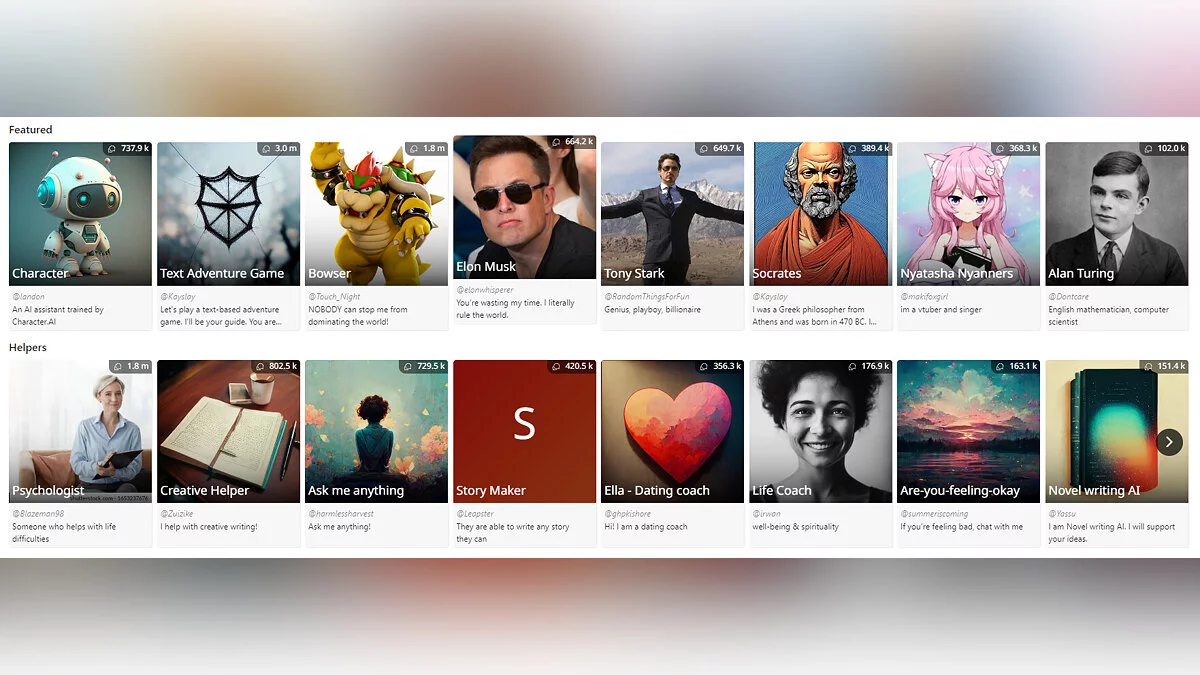This screenshot has width=1200, height=675.
Task: Select the Novel writing AI card
Action: 1116,453
